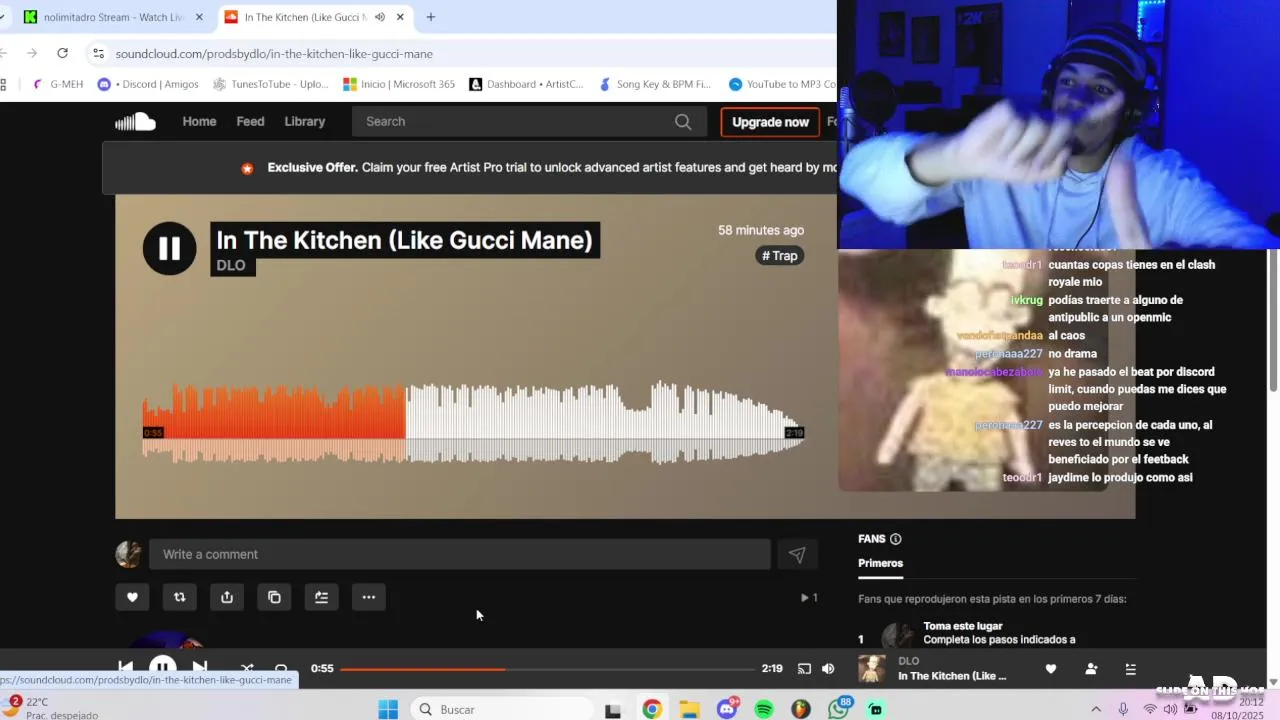Image resolution: width=1280 pixels, height=720 pixels.
Task: Show hidden system tray icons chevron
Action: pyautogui.click(x=1096, y=709)
